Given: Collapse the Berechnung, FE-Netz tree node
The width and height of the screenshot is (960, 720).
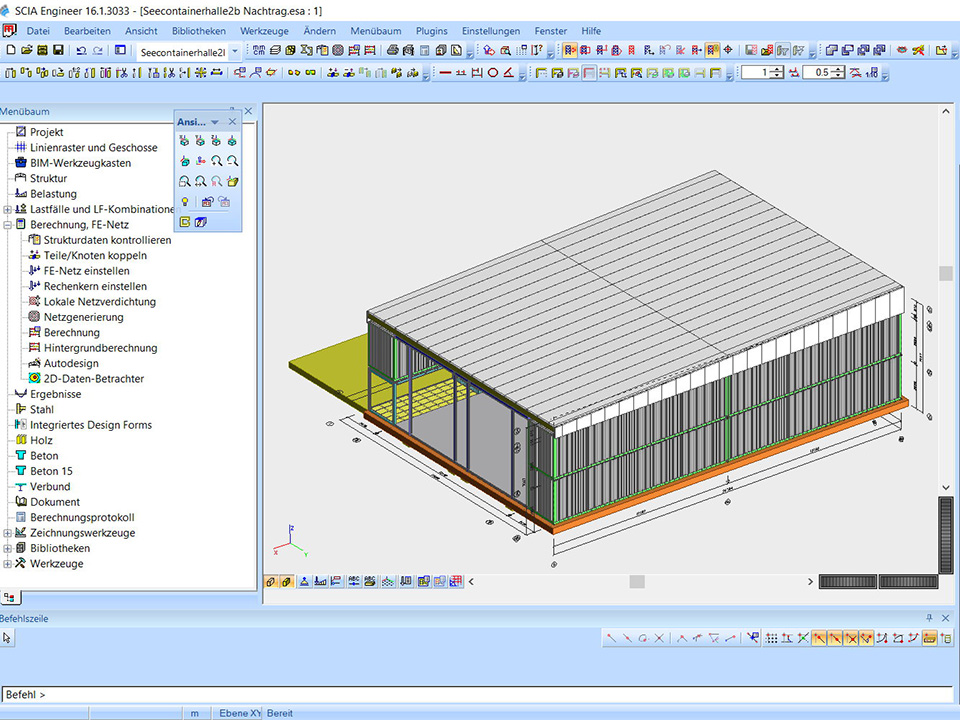Looking at the screenshot, I should (x=8, y=225).
